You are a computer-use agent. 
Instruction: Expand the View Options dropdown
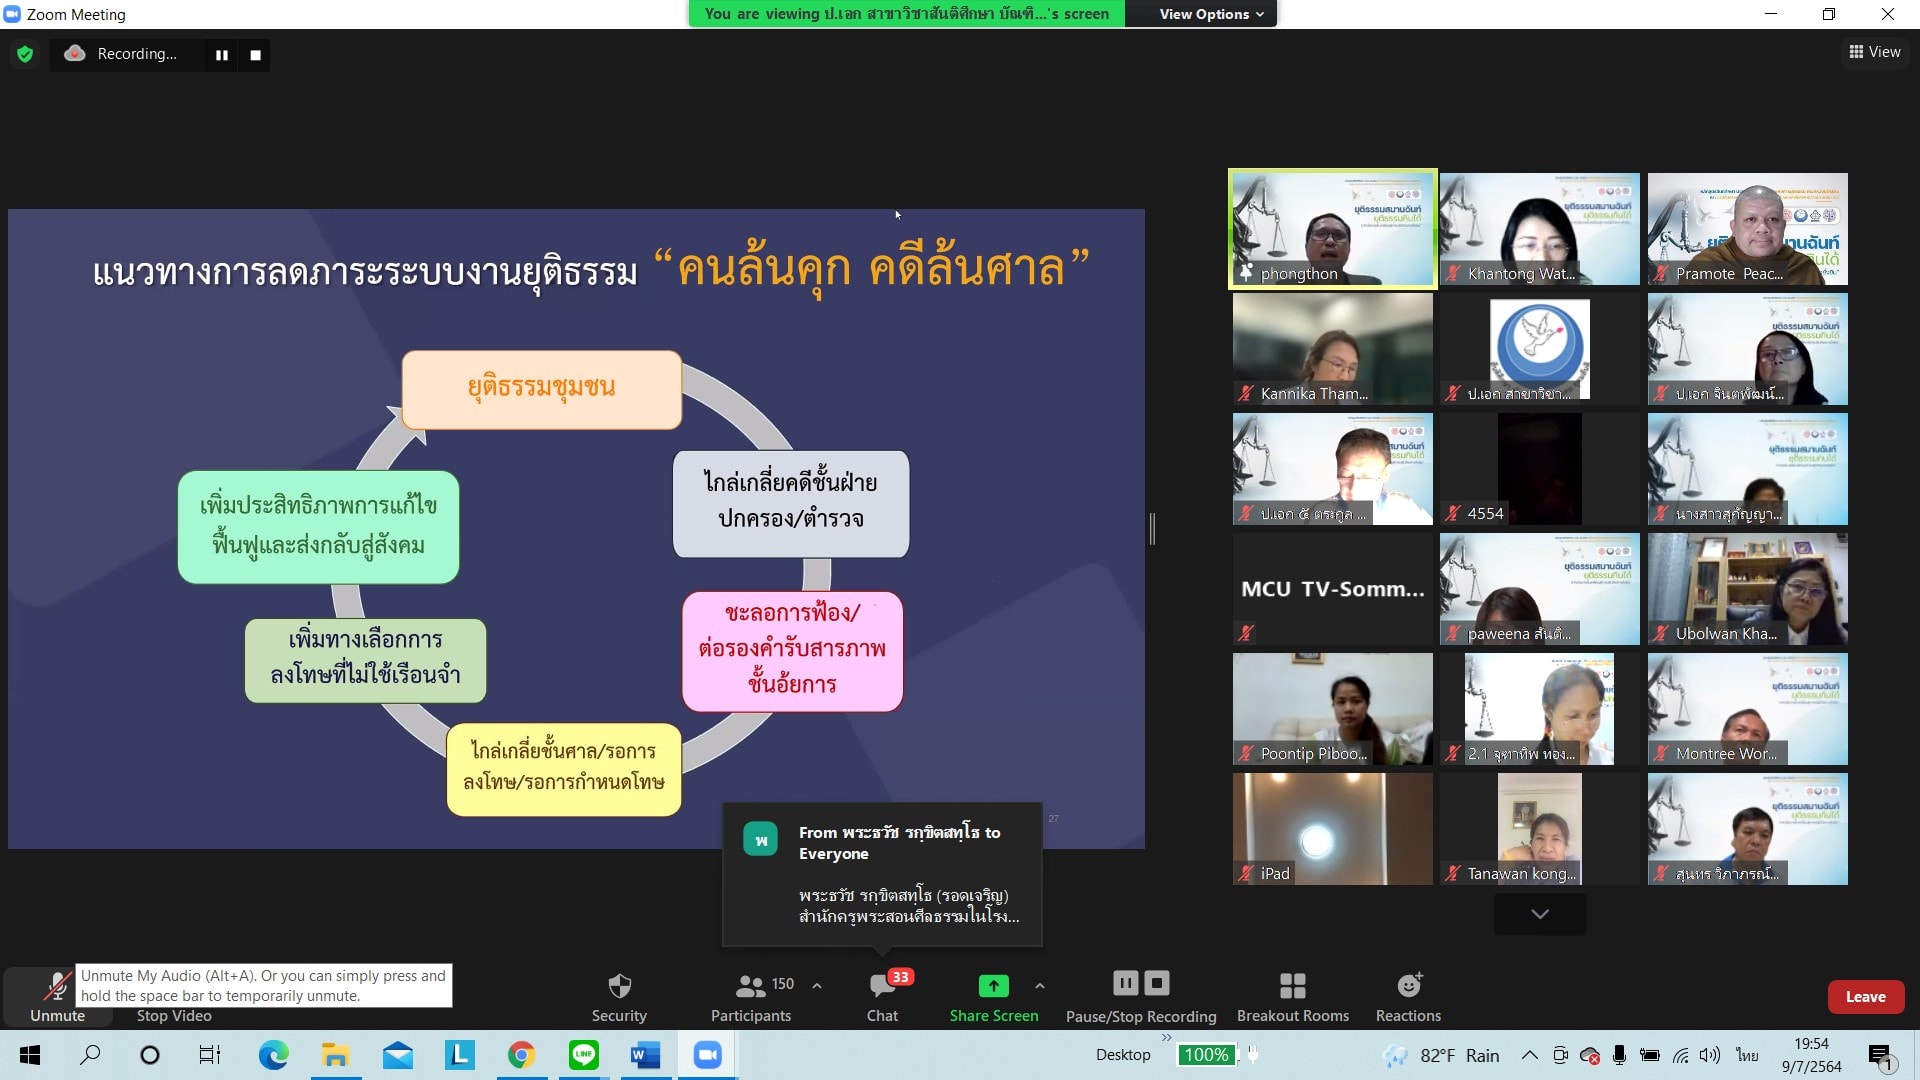[1211, 14]
